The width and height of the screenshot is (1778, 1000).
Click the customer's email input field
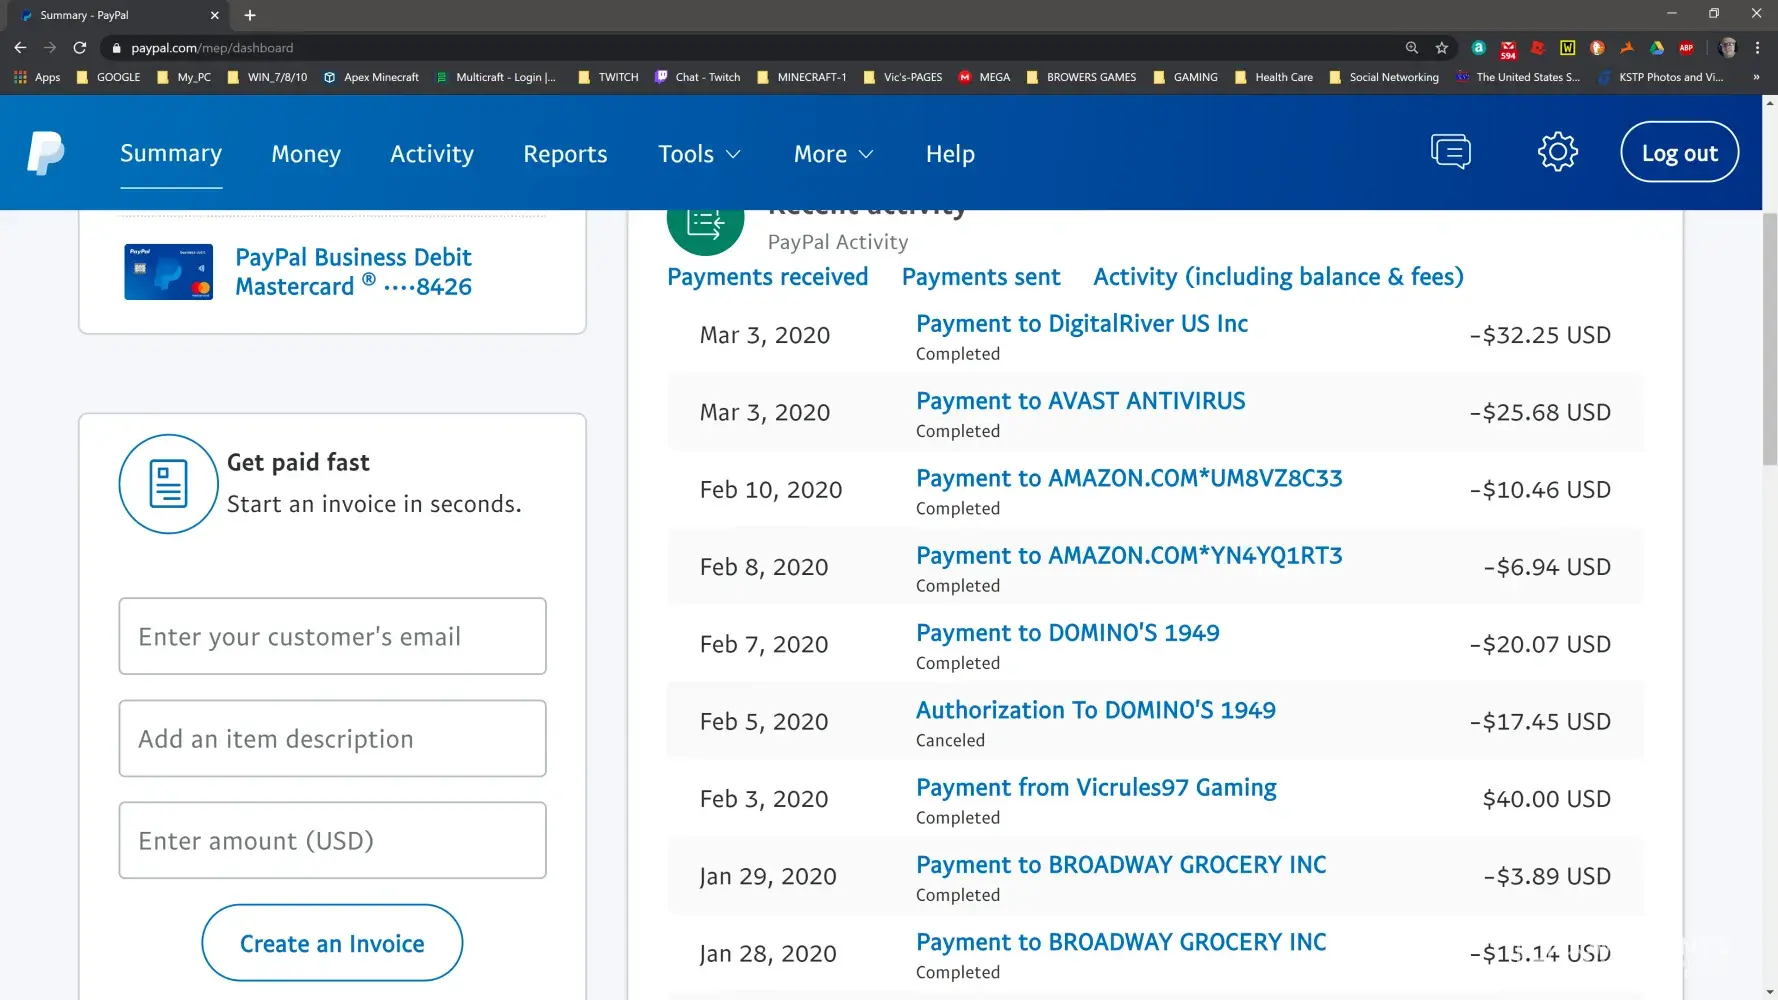pos(332,637)
